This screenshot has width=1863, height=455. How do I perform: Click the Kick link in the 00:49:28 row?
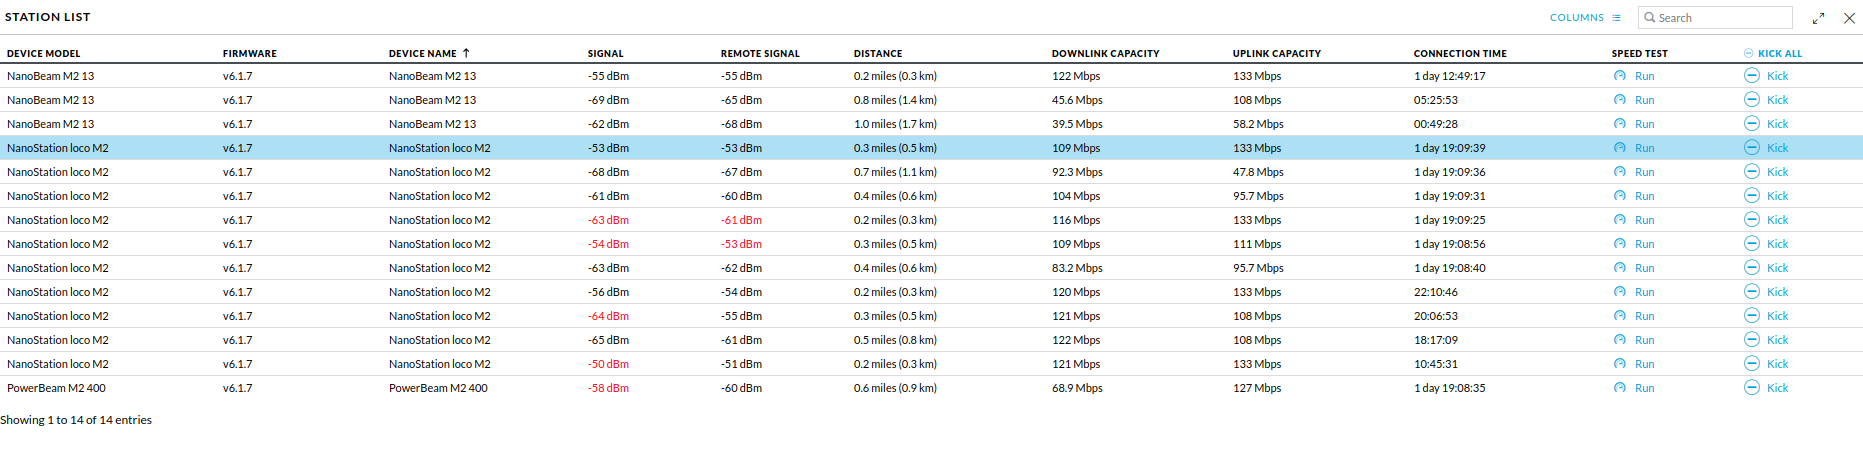(1777, 124)
